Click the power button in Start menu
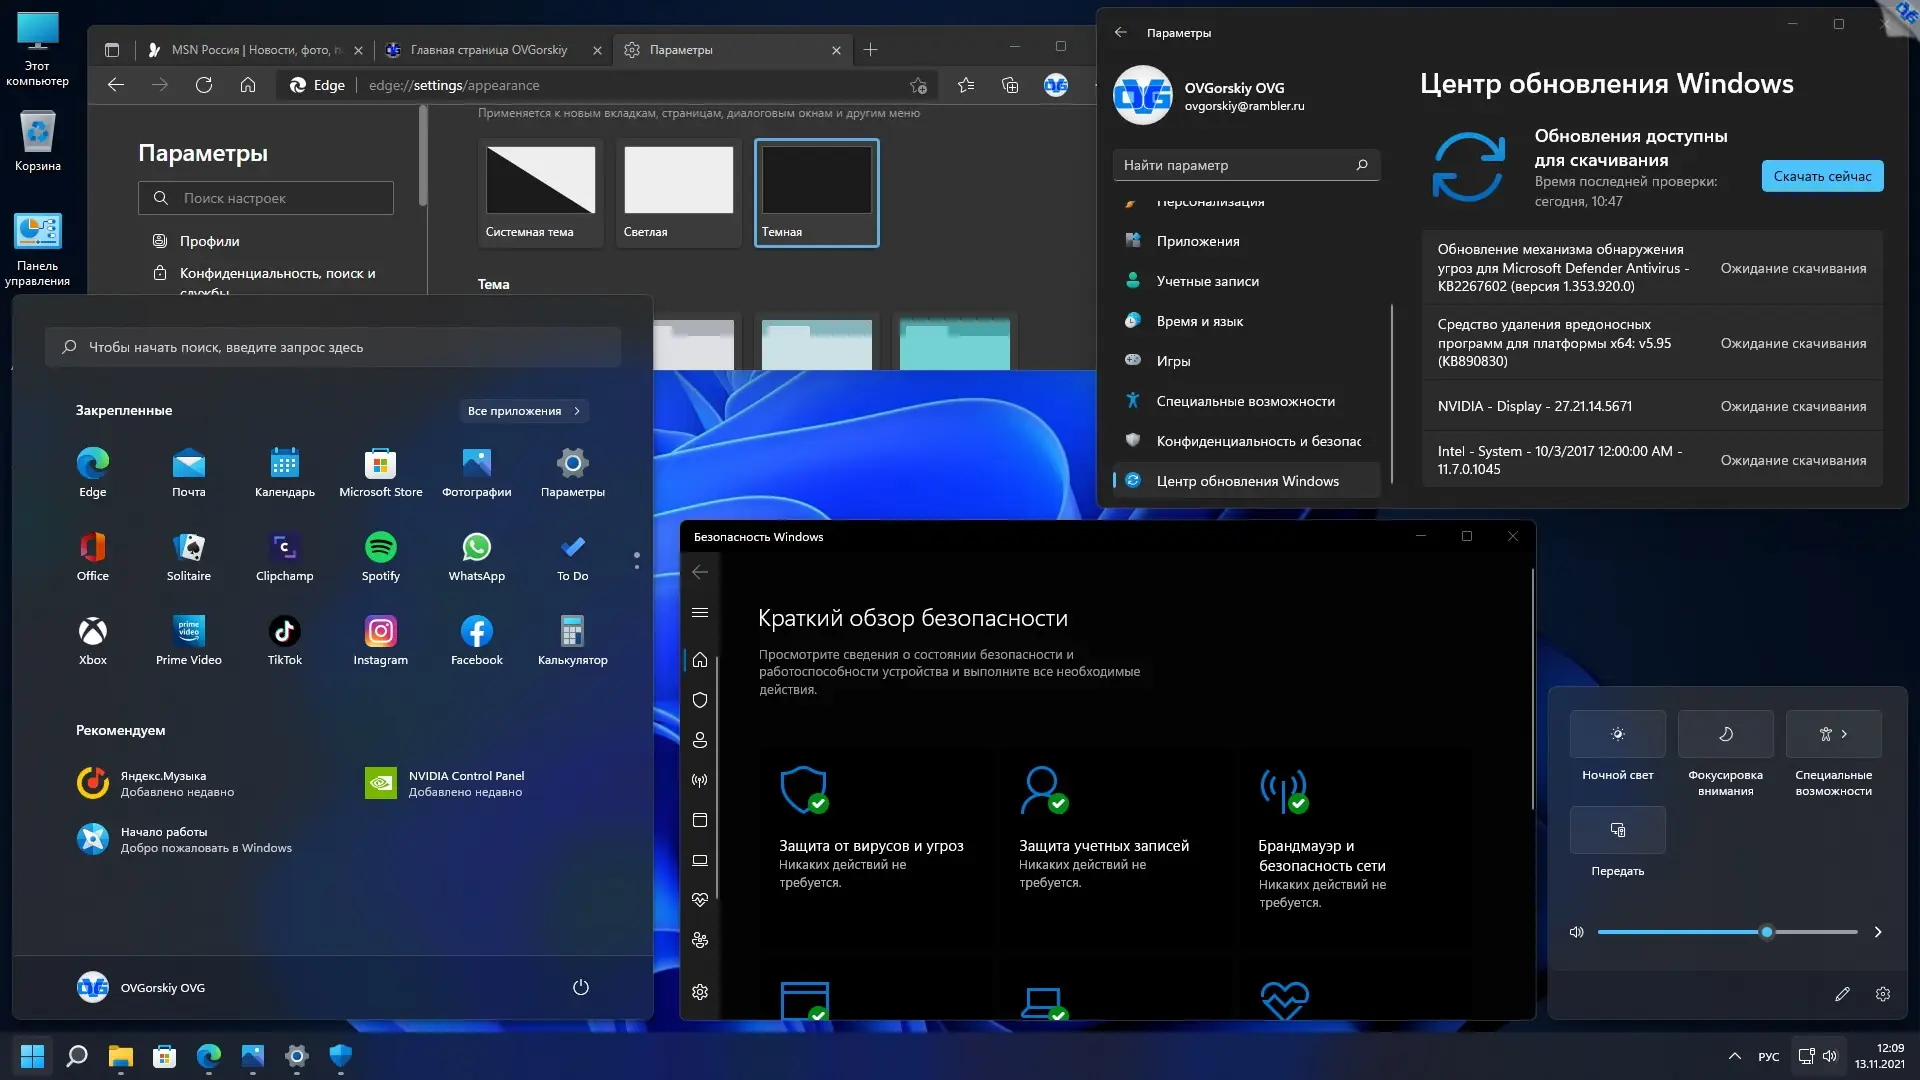Viewport: 1920px width, 1080px height. click(580, 987)
